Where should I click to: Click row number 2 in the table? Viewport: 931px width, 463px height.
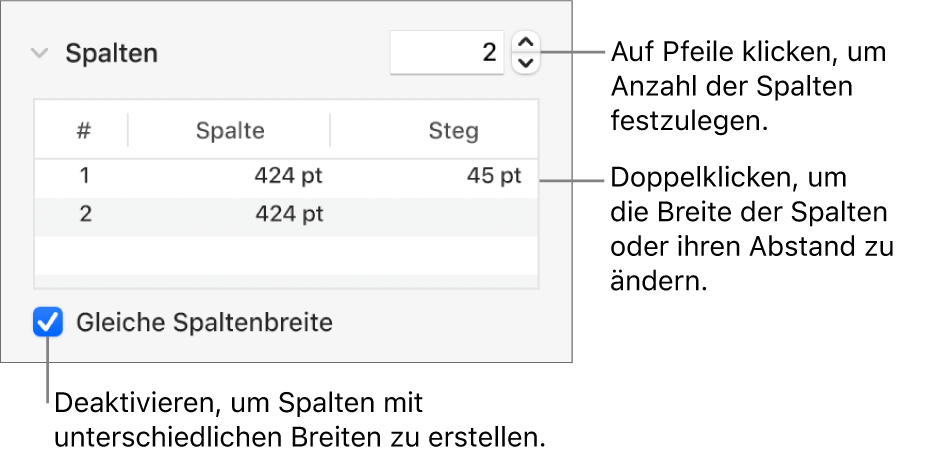(x=85, y=215)
